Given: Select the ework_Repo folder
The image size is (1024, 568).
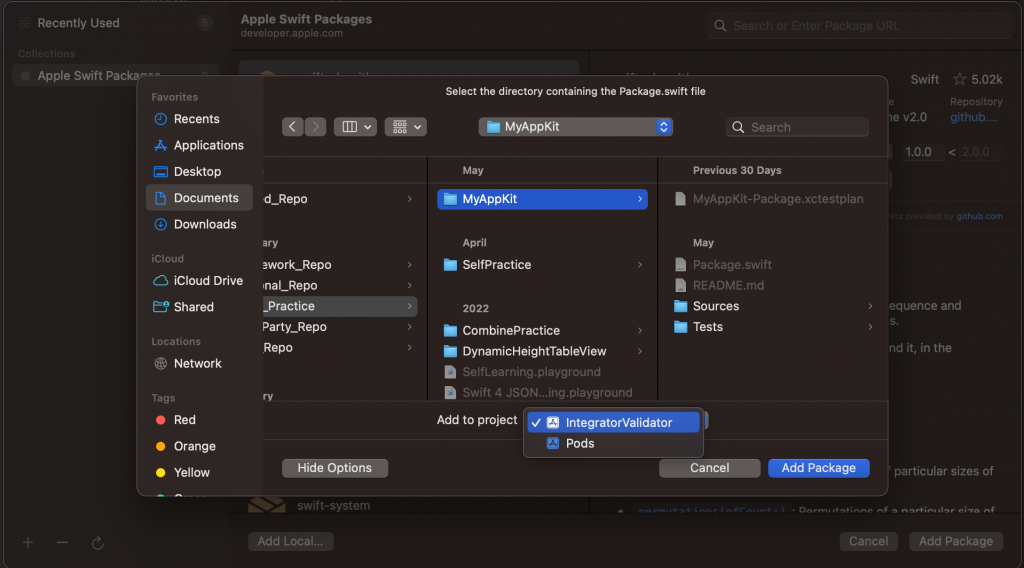Looking at the screenshot, I should (340, 264).
